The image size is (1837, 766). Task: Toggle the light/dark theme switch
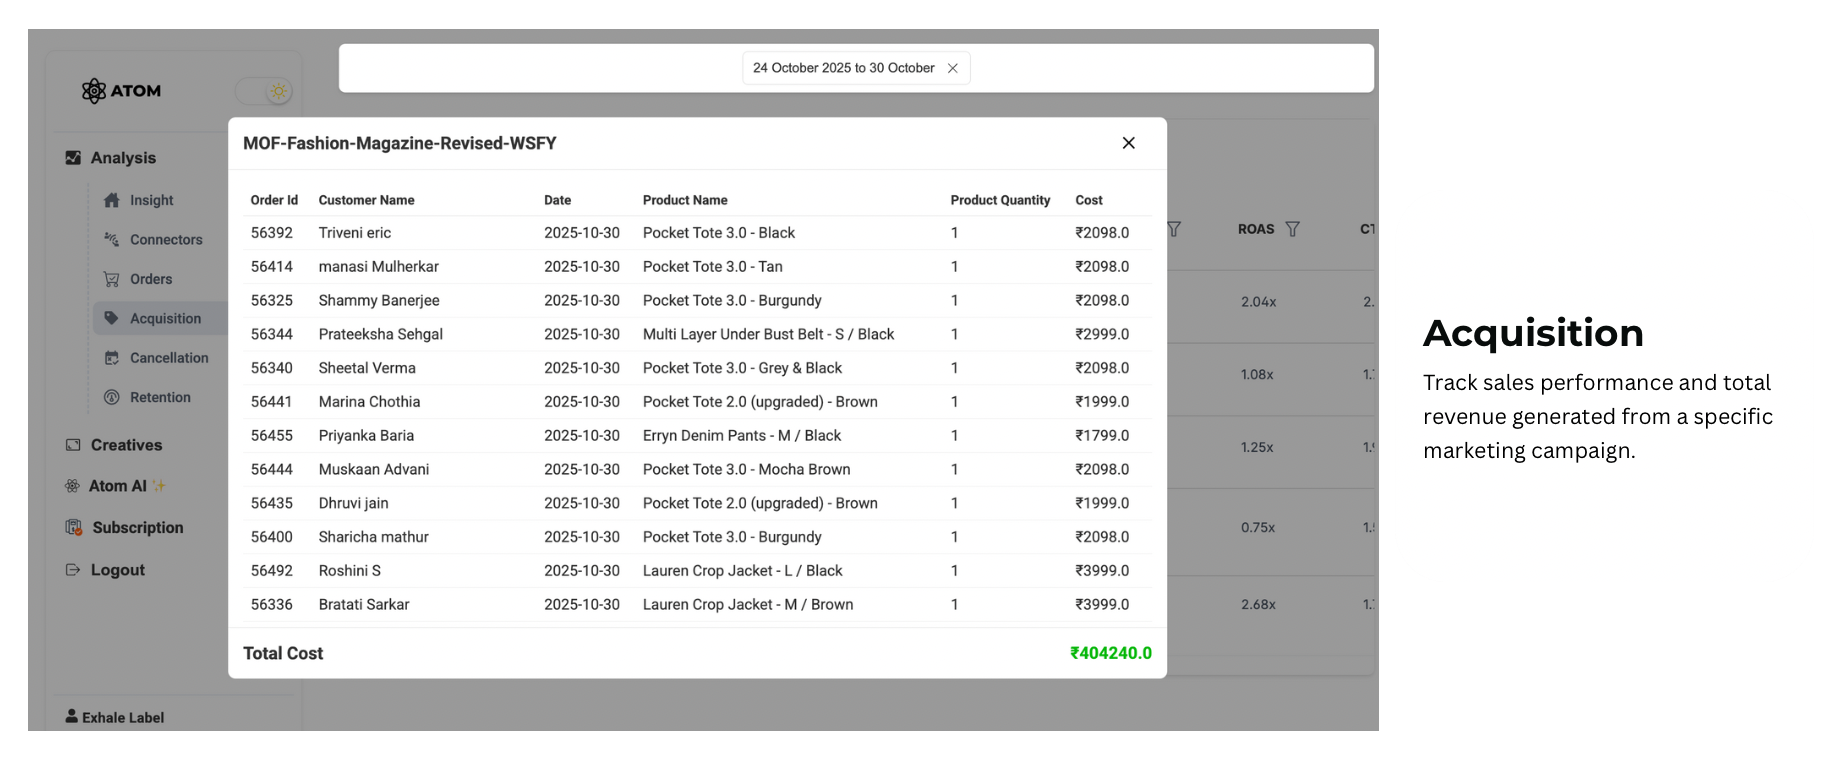click(x=265, y=91)
